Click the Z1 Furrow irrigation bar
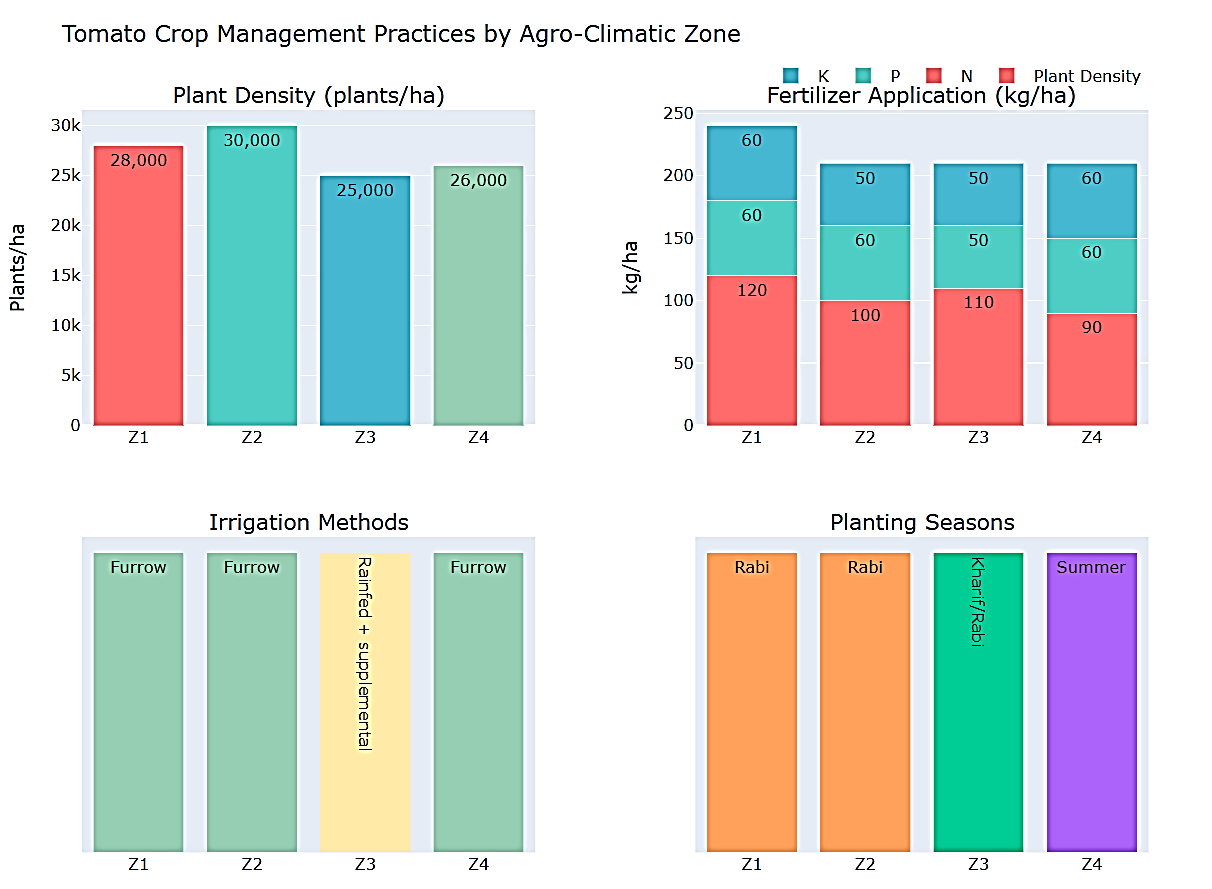This screenshot has width=1212, height=889. point(139,702)
